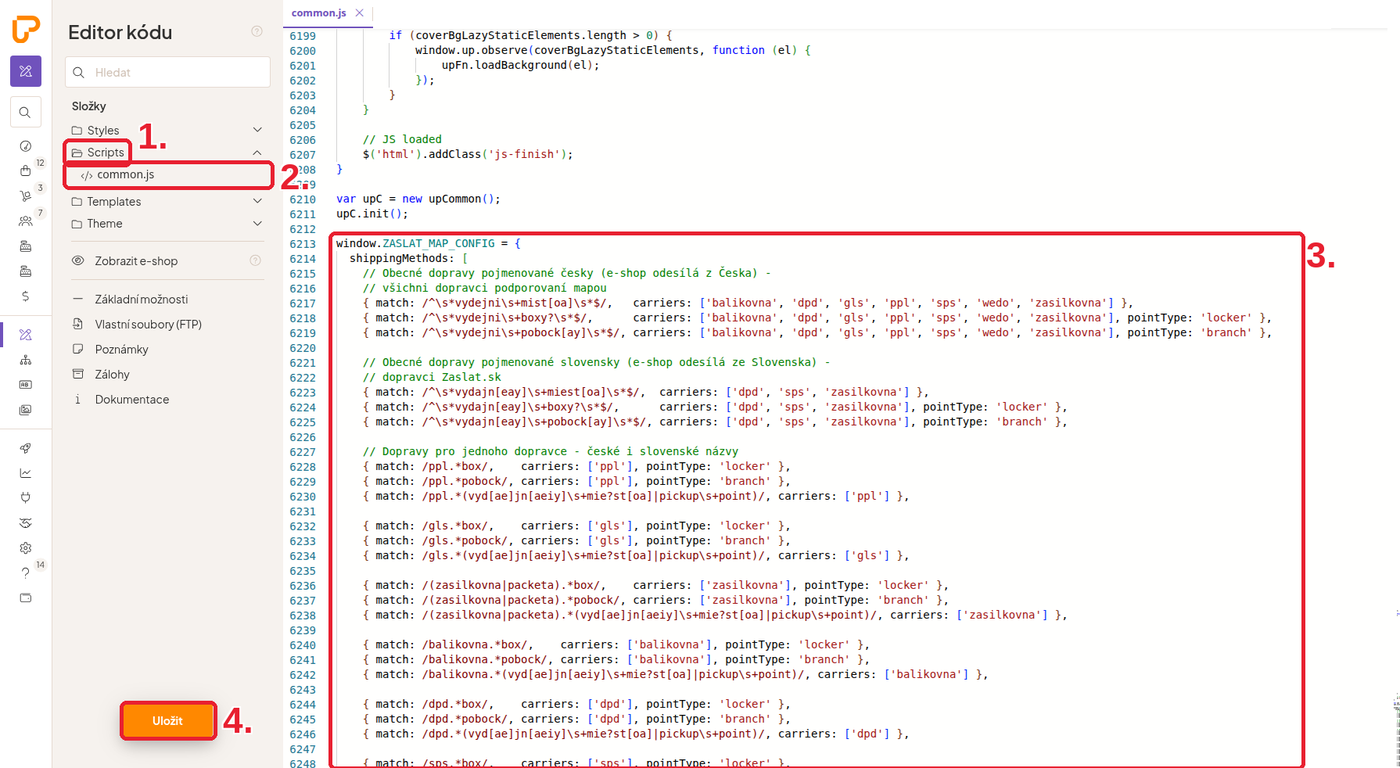
Task: Open orders bag icon with badge 12
Action: pyautogui.click(x=26, y=171)
